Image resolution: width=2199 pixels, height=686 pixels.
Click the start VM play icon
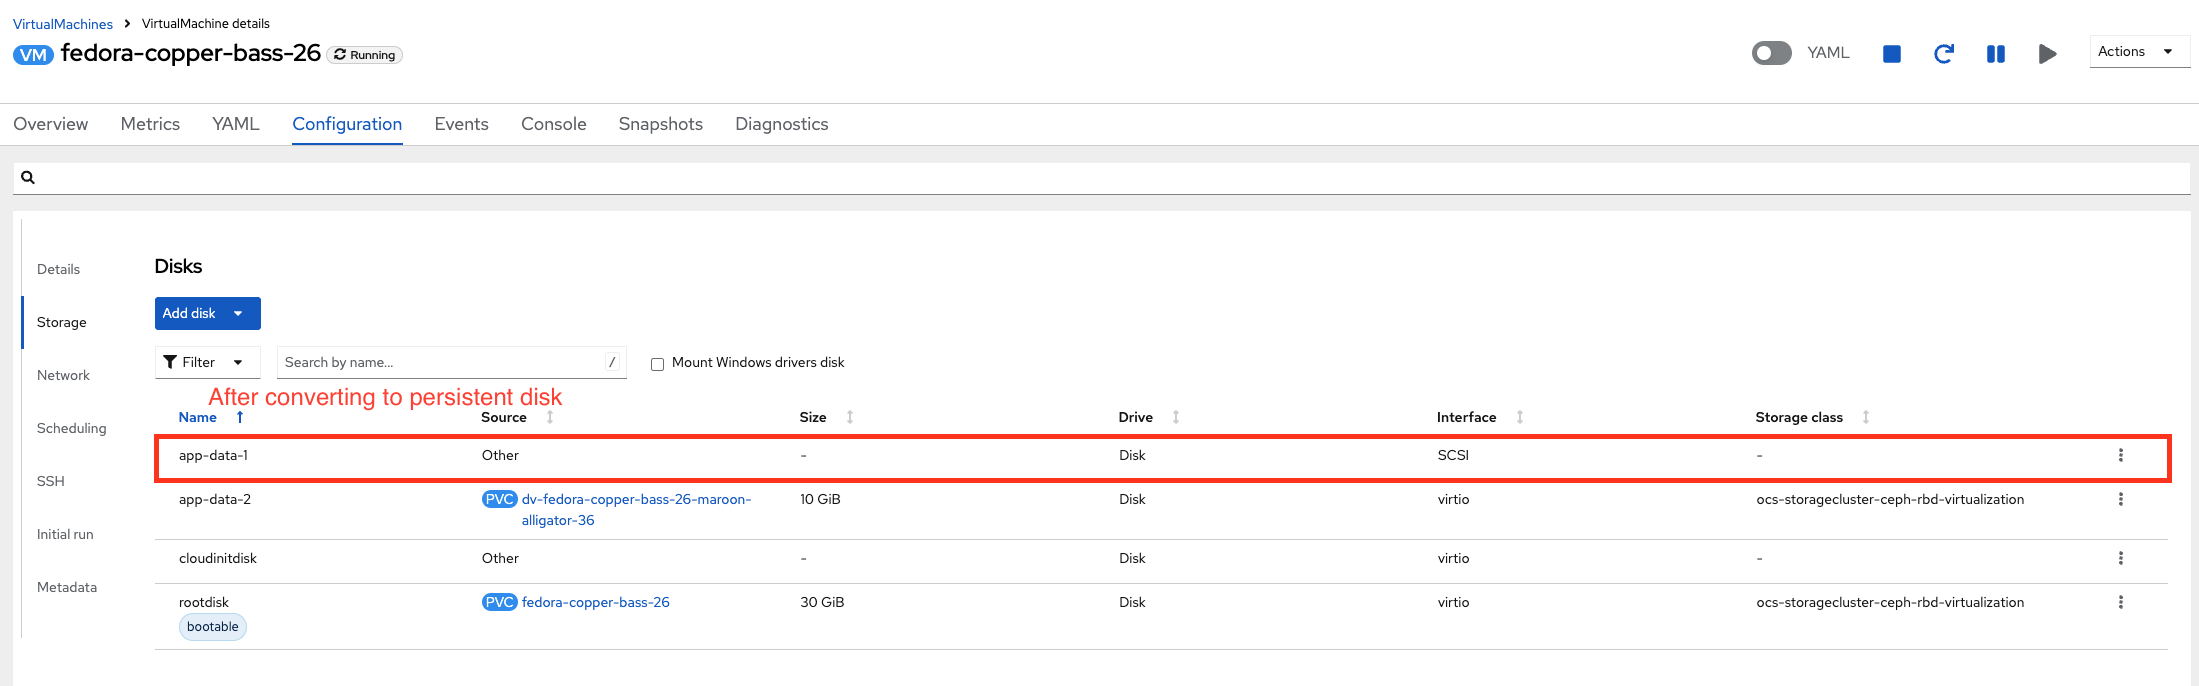2047,54
